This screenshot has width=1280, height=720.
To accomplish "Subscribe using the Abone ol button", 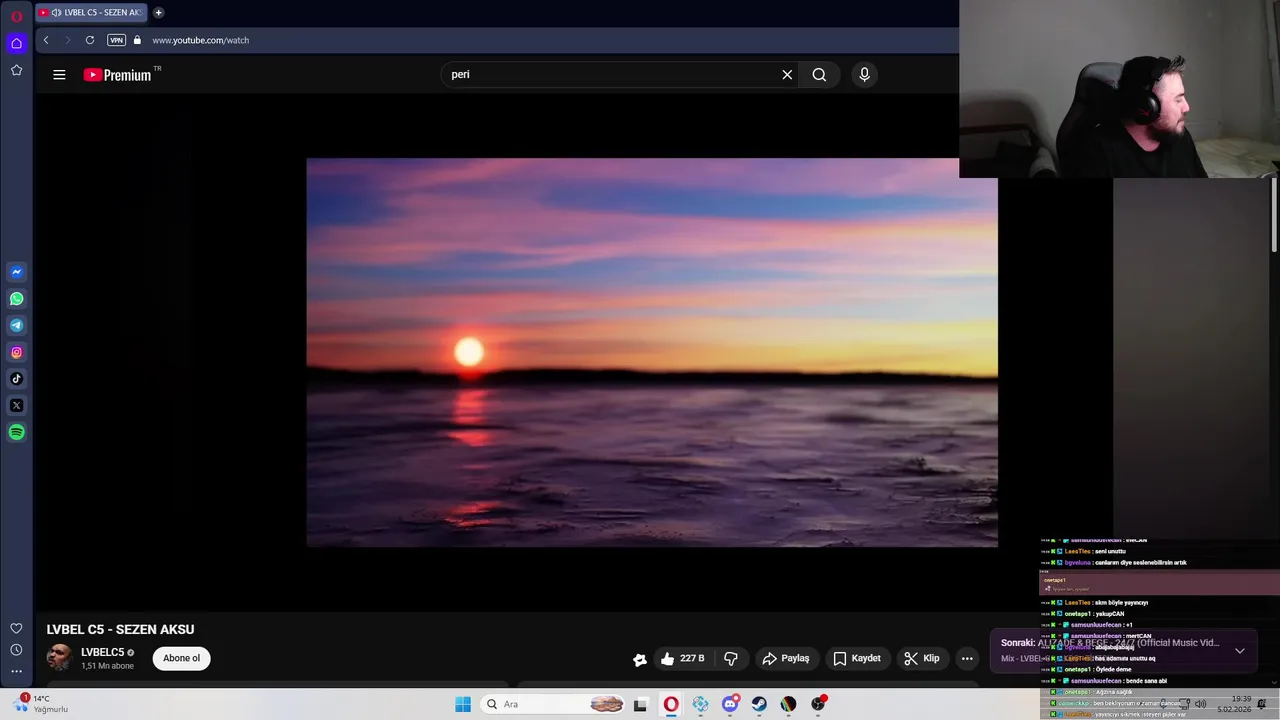I will coord(181,658).
